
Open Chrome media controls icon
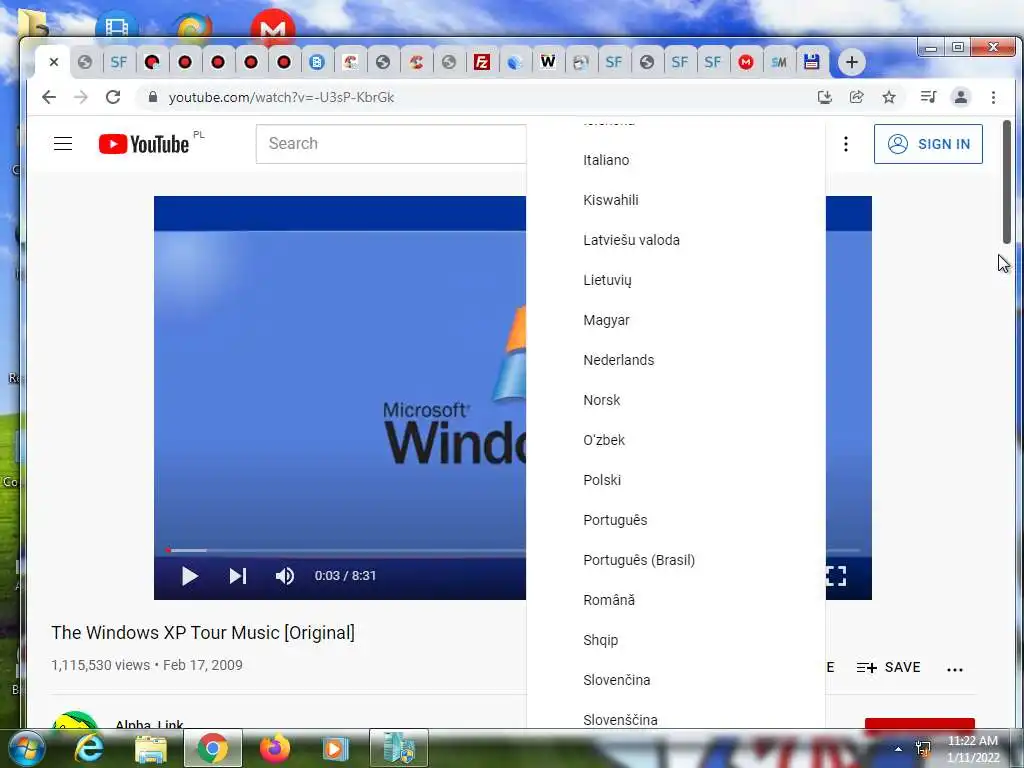point(928,97)
